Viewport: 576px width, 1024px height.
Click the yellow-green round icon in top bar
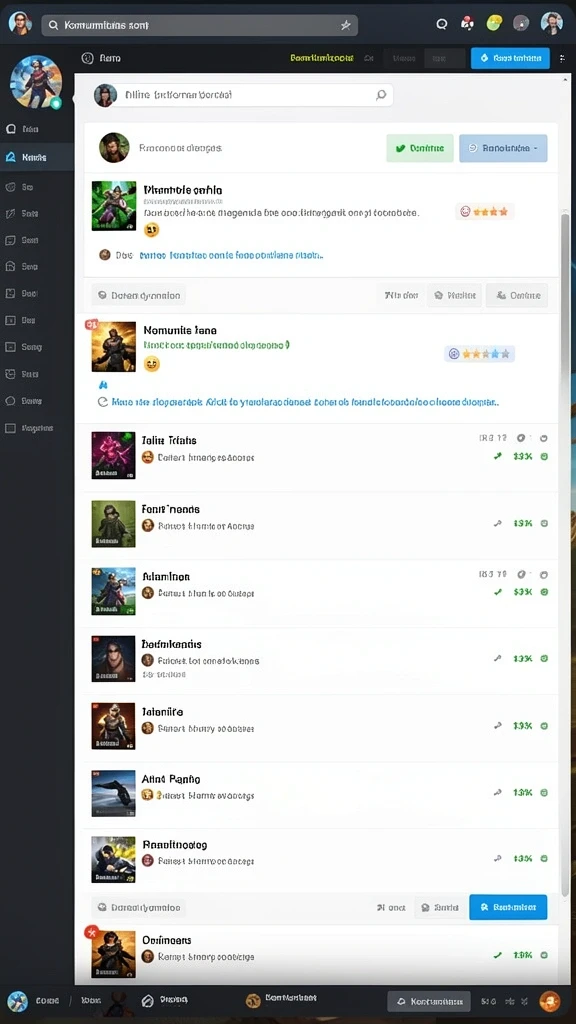pyautogui.click(x=494, y=24)
